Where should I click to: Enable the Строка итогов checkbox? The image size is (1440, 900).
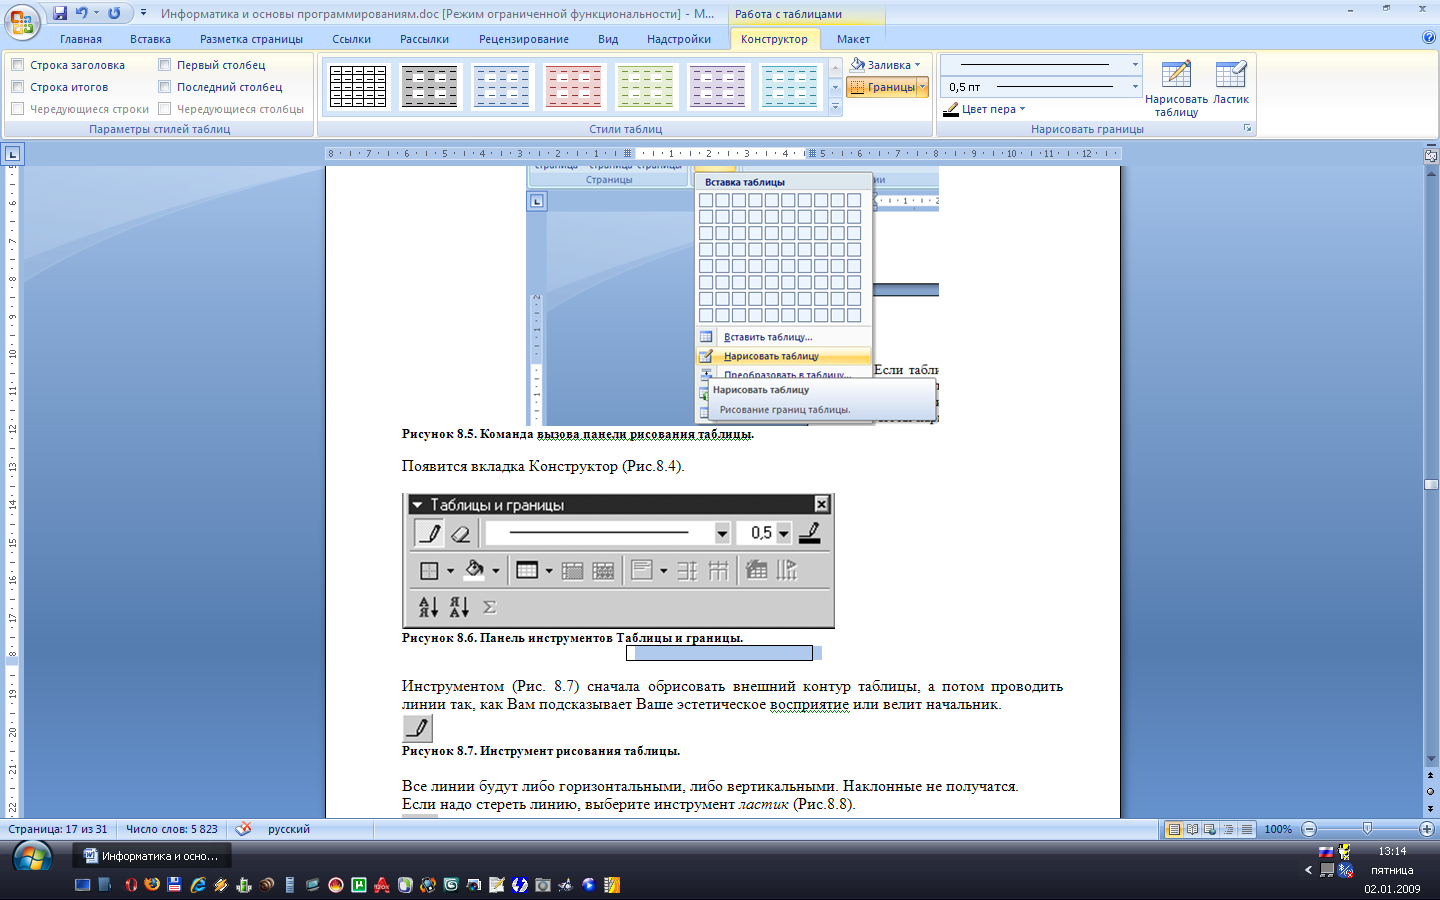point(17,87)
